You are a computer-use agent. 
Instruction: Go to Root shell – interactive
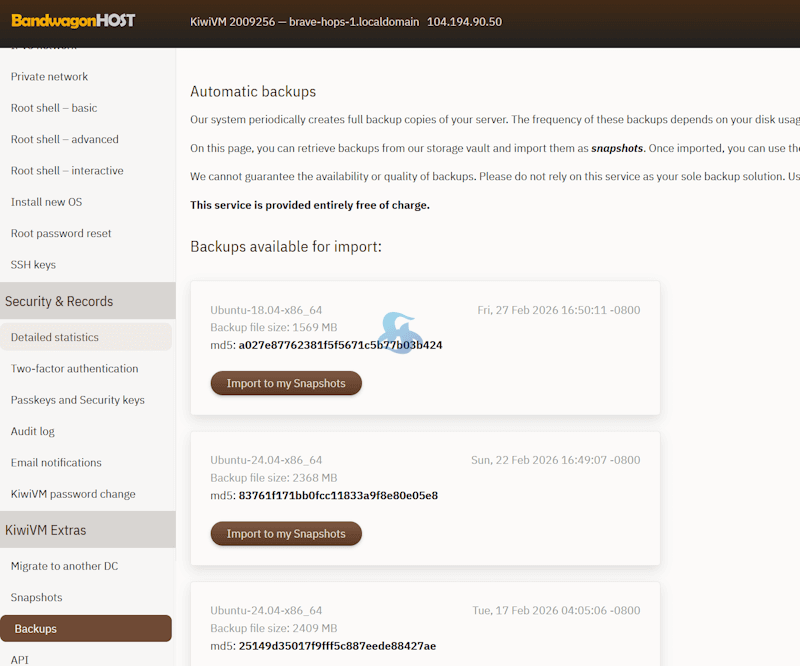pyautogui.click(x=67, y=171)
